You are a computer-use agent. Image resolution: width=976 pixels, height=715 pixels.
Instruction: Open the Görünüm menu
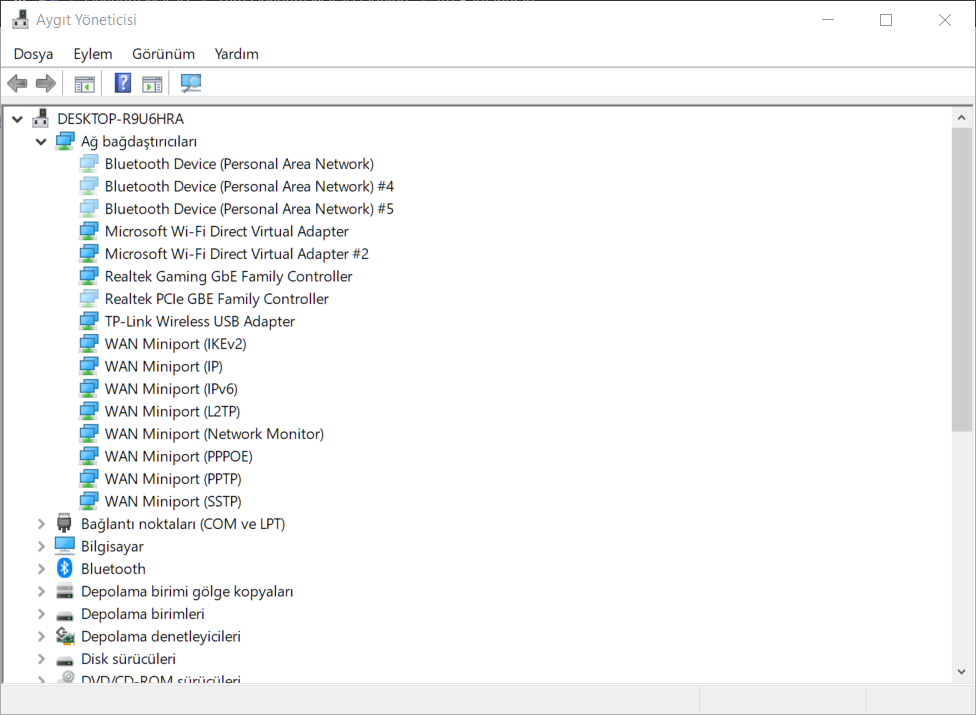pyautogui.click(x=163, y=54)
